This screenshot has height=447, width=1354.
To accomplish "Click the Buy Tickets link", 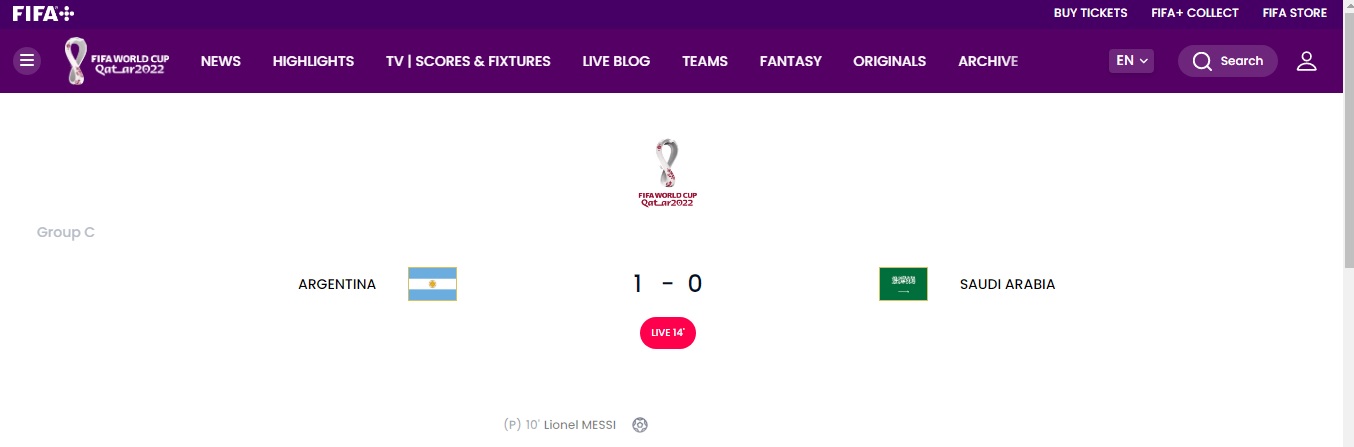I will click(x=1090, y=13).
